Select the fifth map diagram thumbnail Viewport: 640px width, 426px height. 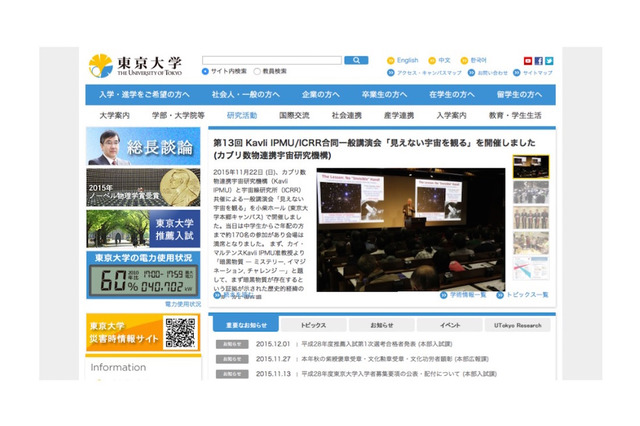tap(531, 268)
